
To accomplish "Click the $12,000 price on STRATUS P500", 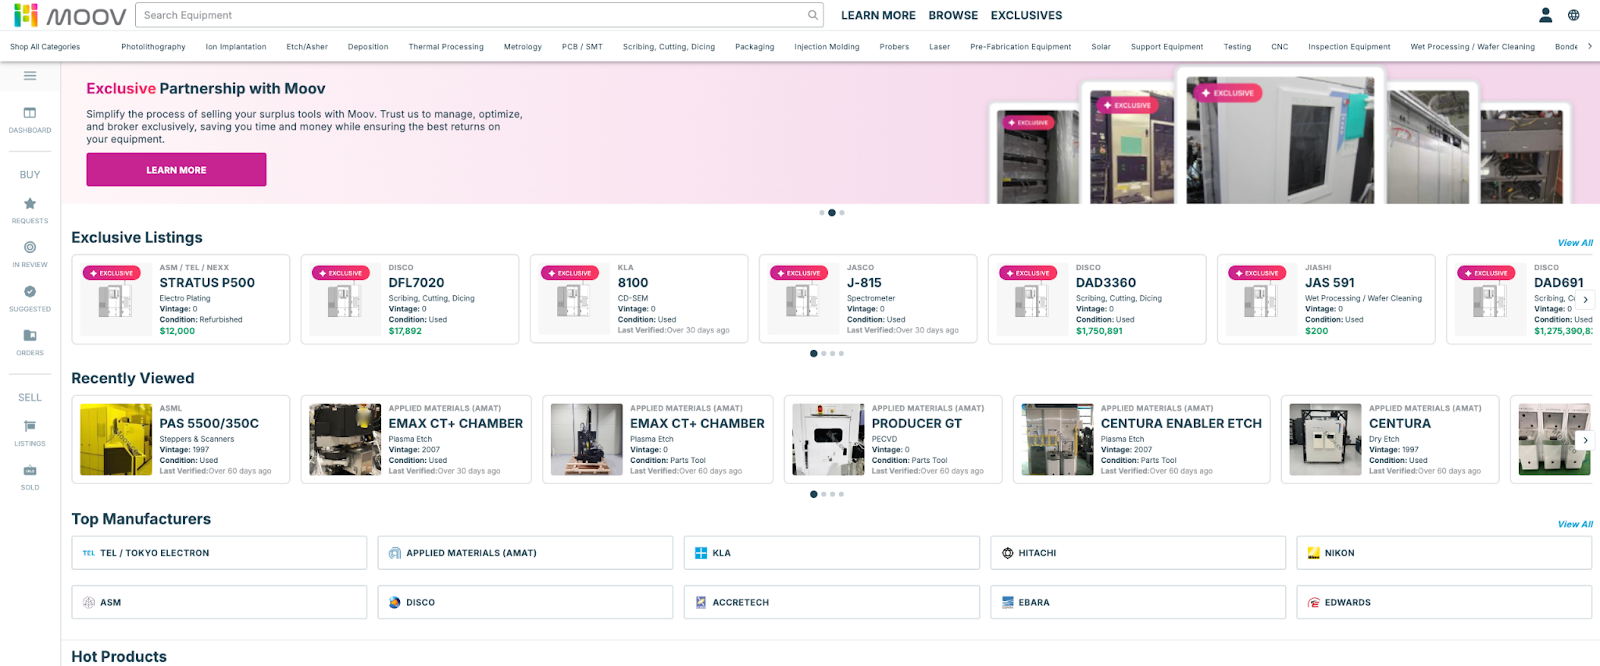I will (x=177, y=331).
